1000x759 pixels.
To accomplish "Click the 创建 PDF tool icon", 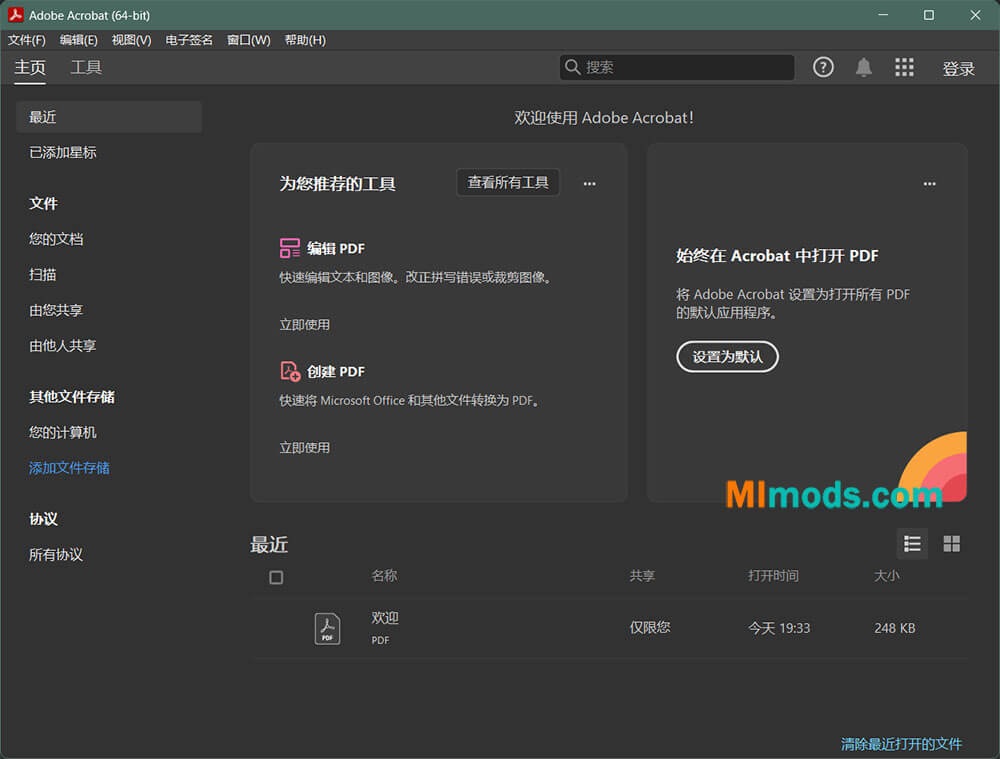I will coord(290,371).
